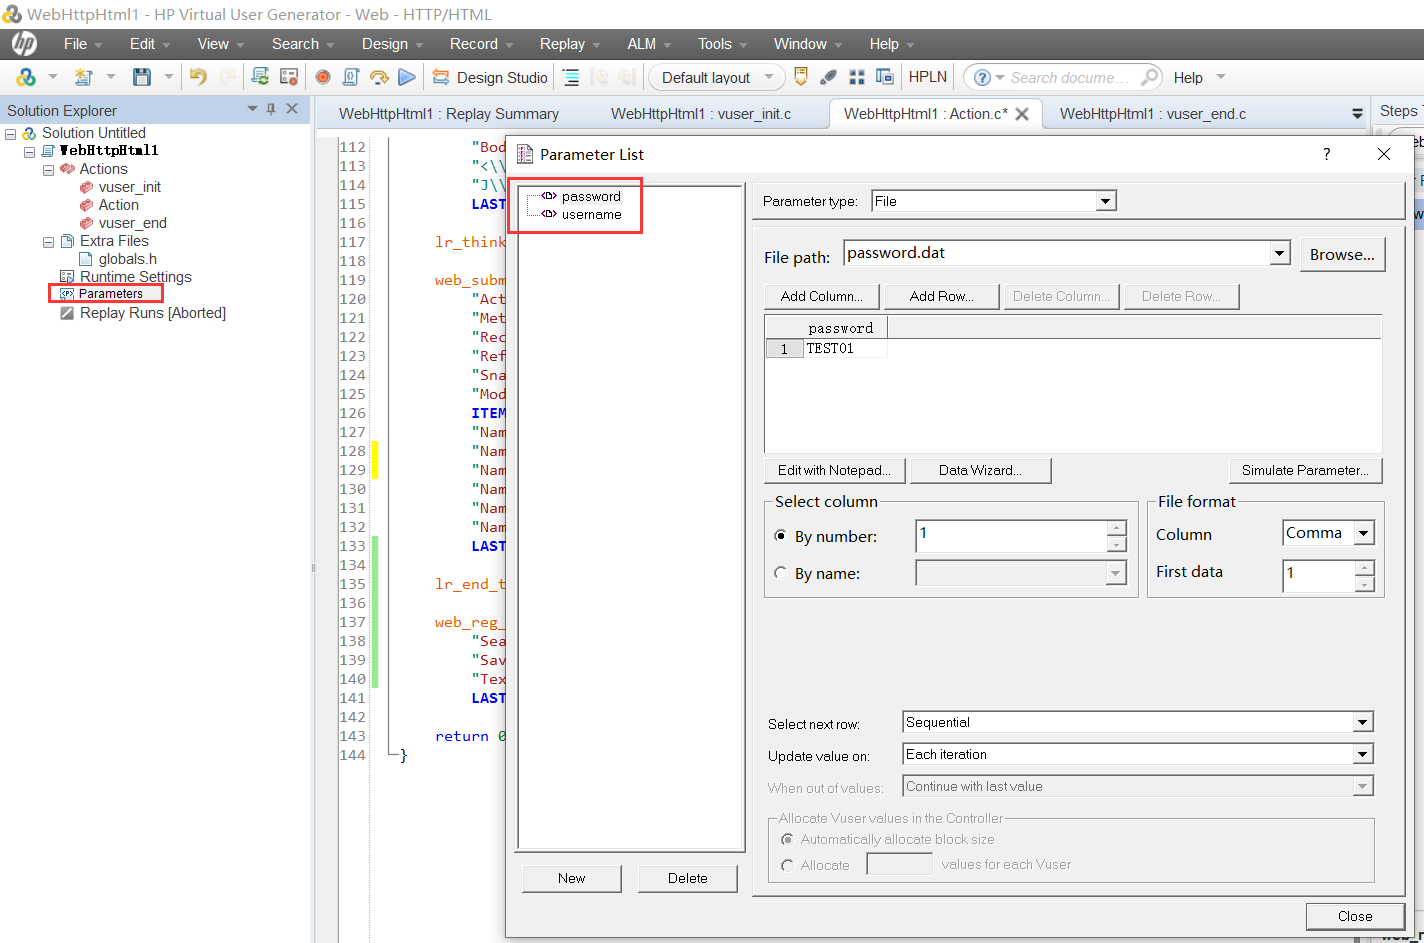Click the Search documentation input field
The width and height of the screenshot is (1424, 943).
click(x=1072, y=77)
